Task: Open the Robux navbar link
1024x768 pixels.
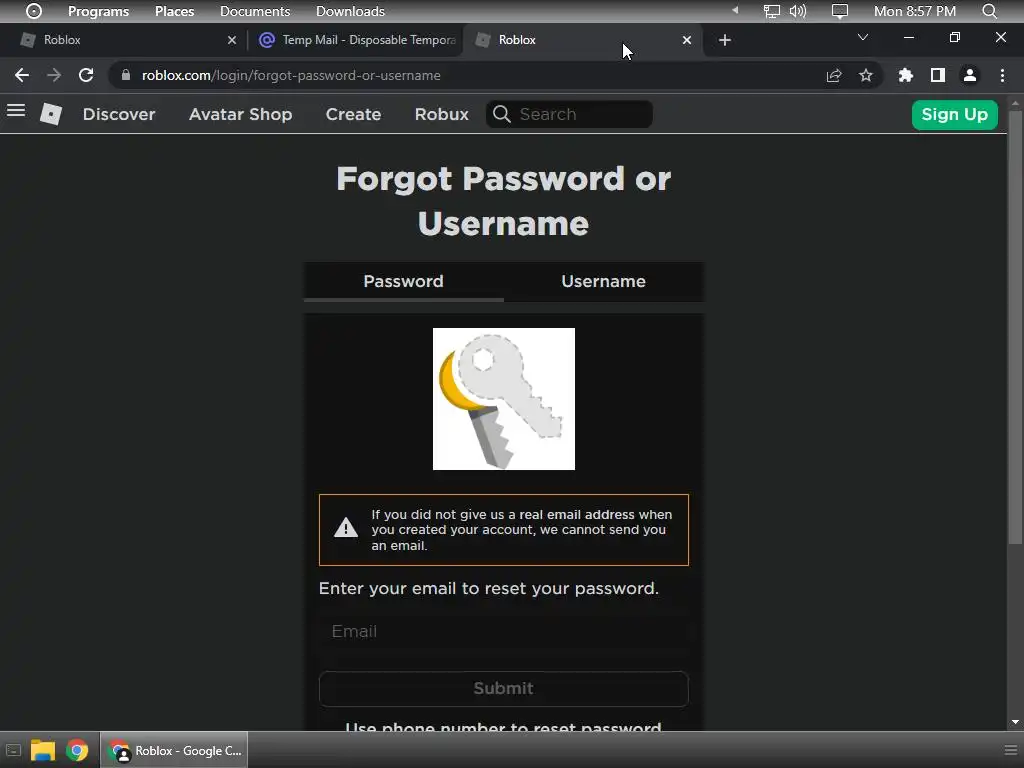Action: click(x=441, y=114)
